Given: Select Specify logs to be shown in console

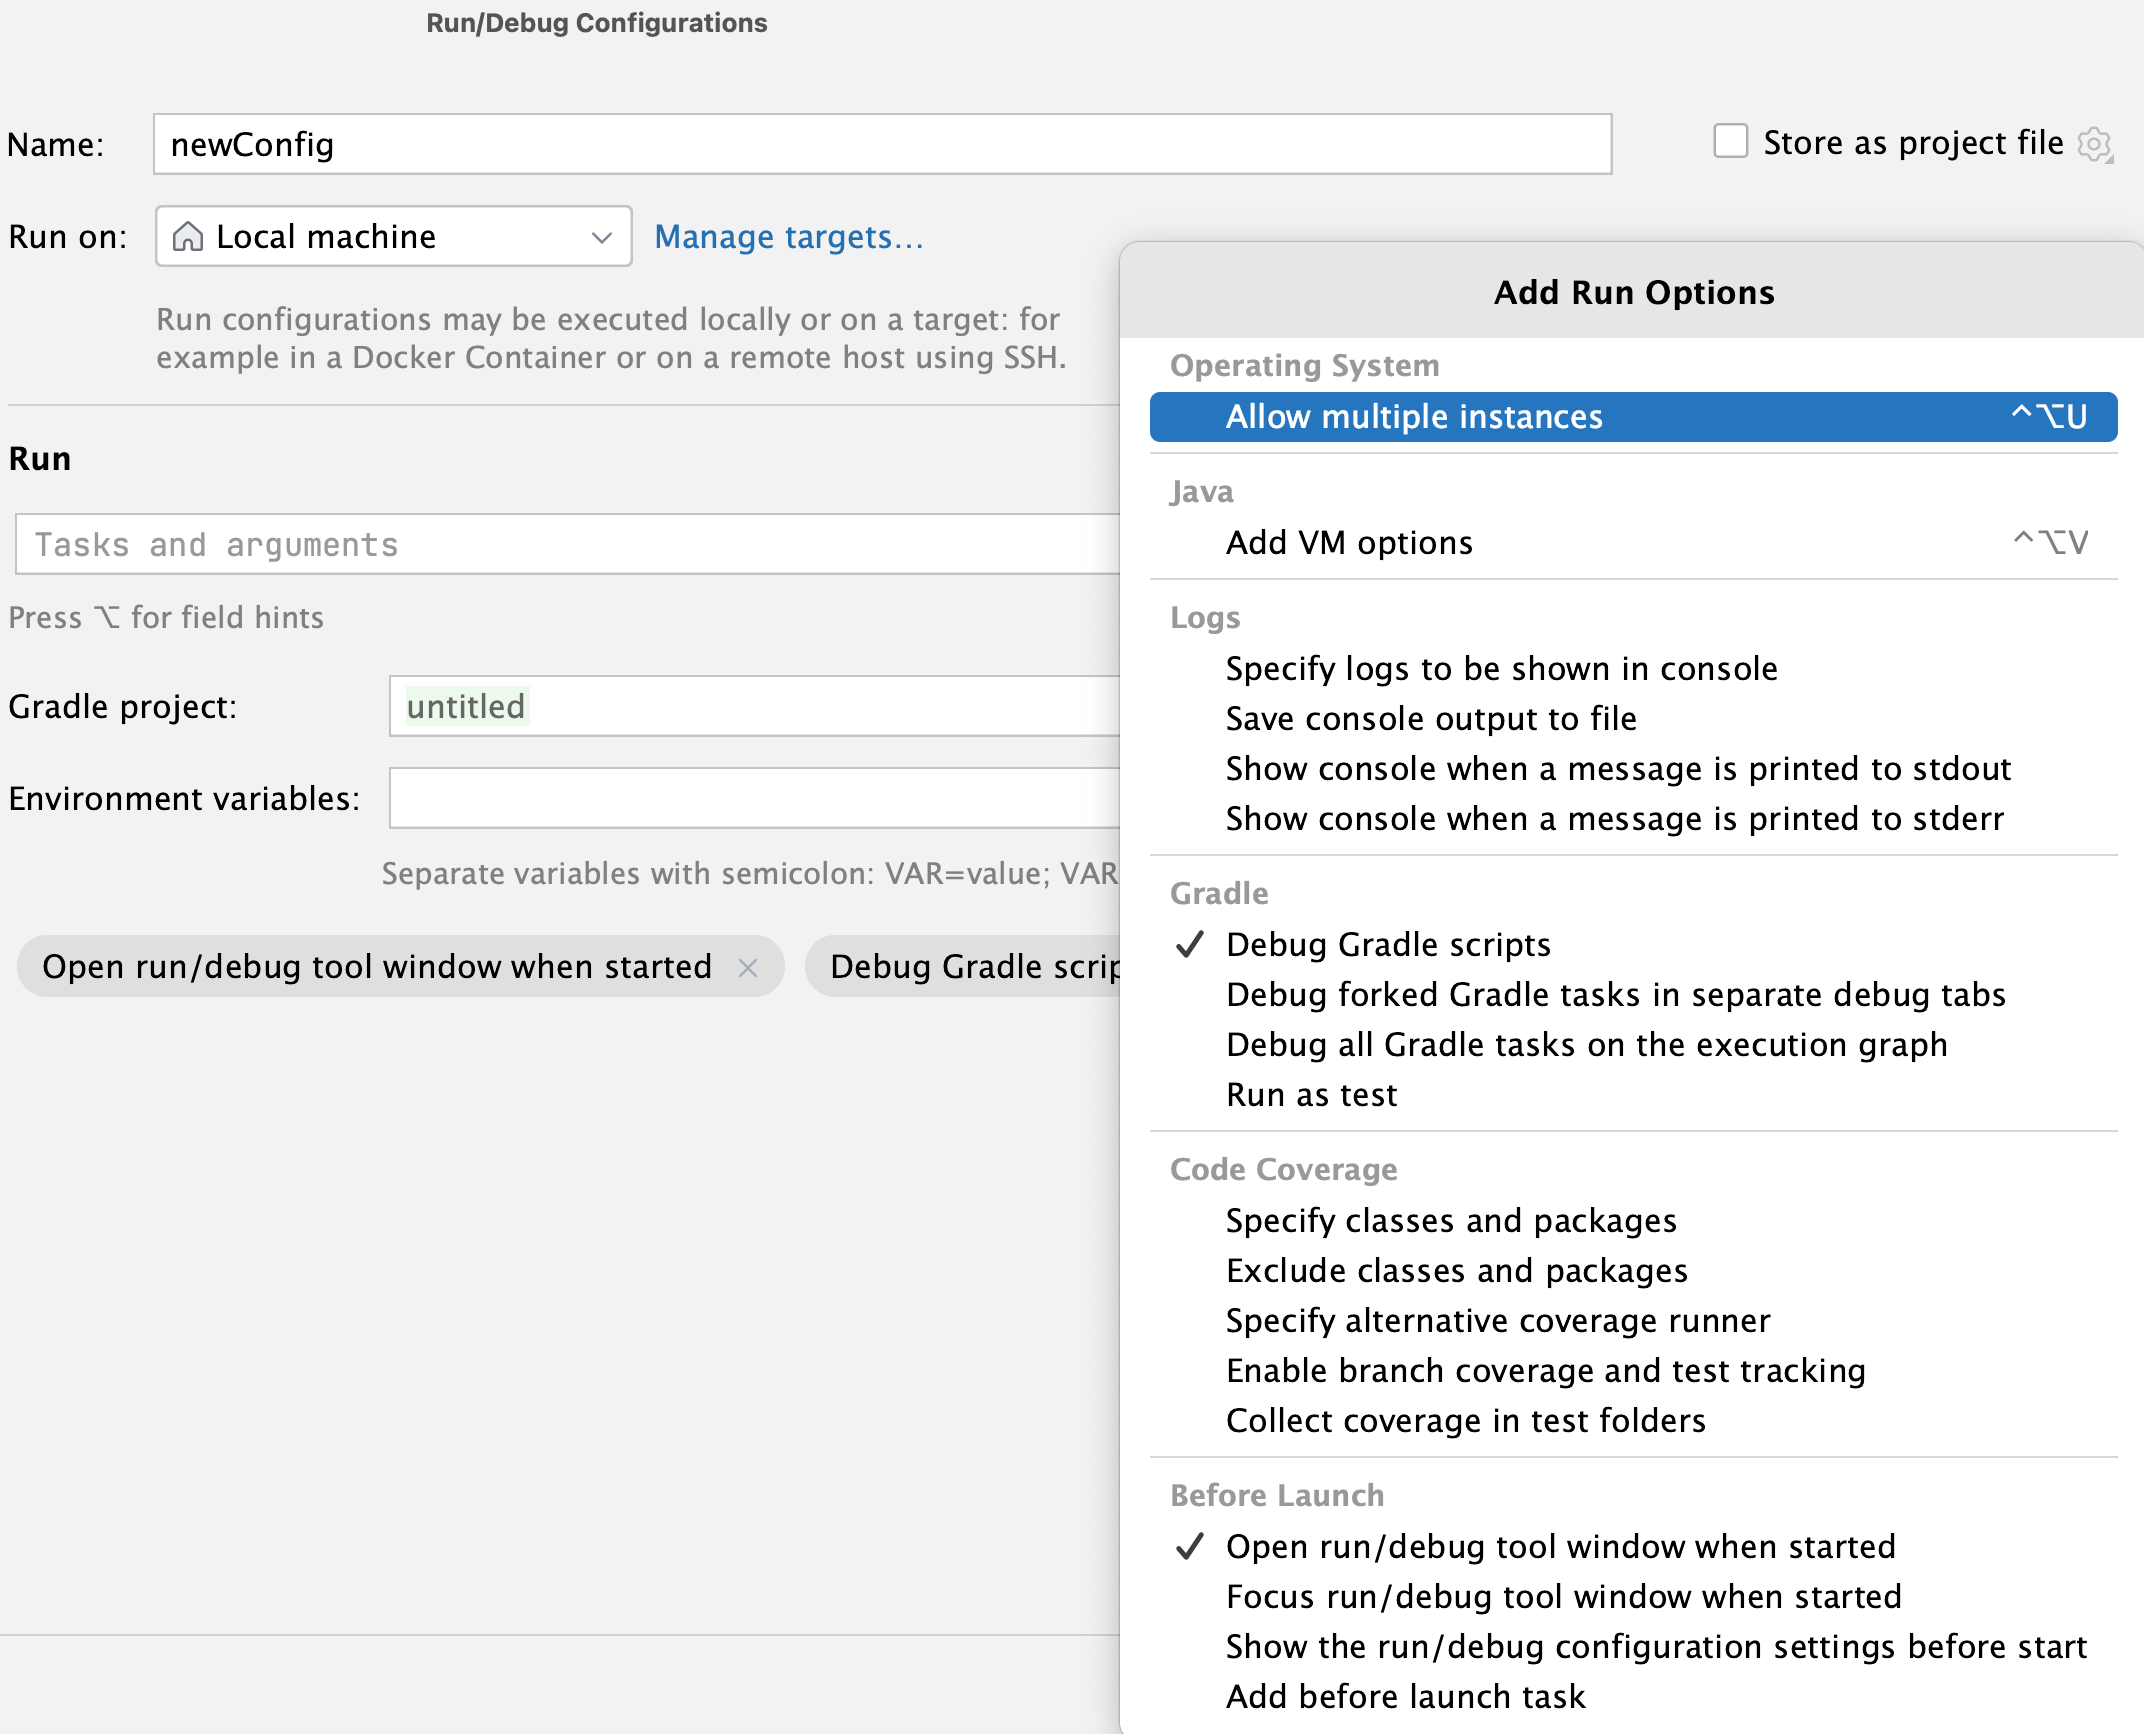Looking at the screenshot, I should pyautogui.click(x=1633, y=668).
